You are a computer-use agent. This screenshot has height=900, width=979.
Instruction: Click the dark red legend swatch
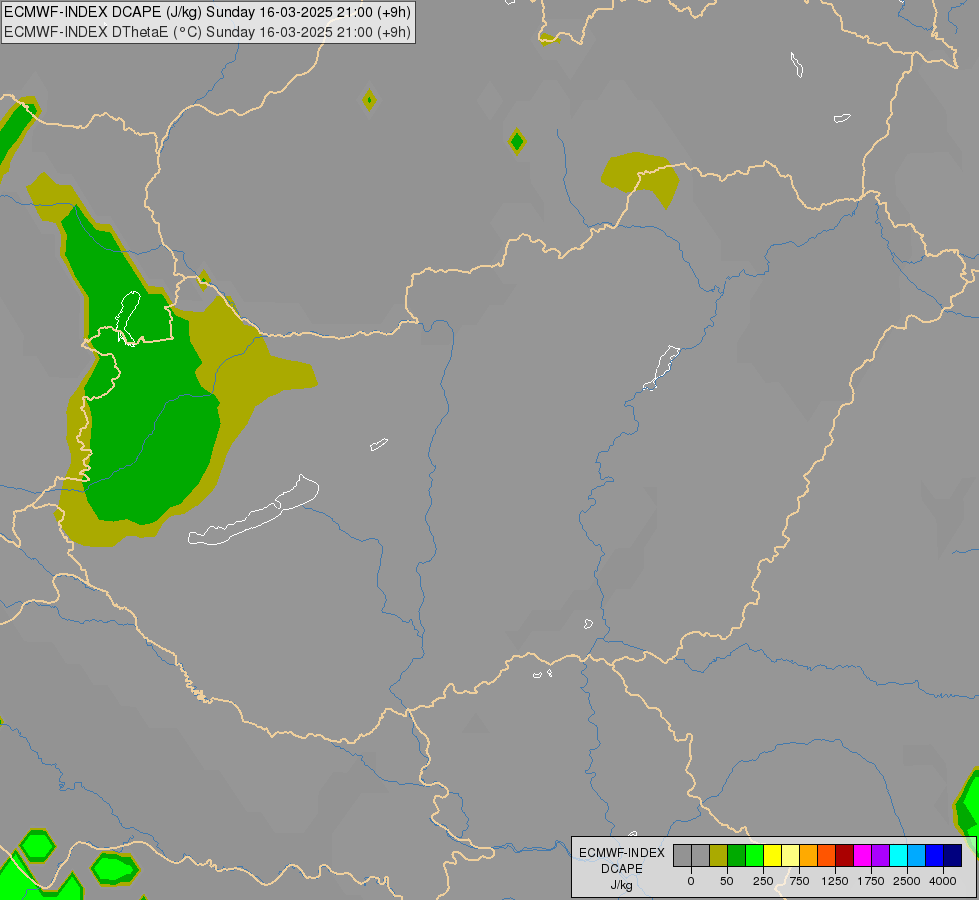point(845,856)
